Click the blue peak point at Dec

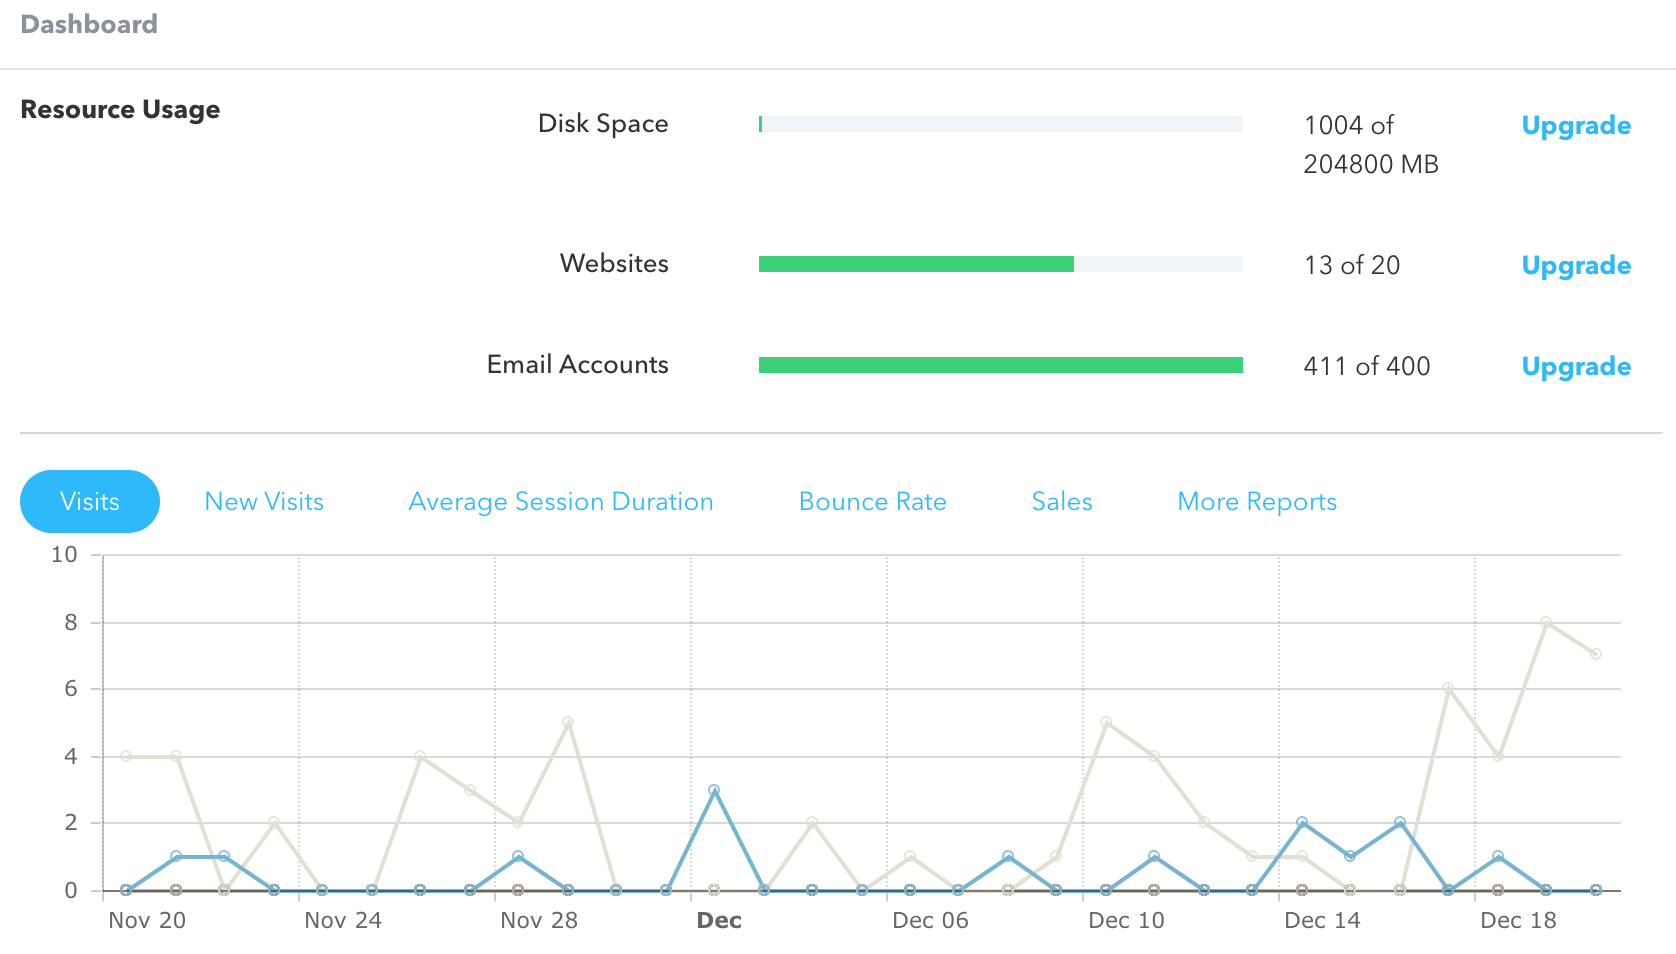(x=714, y=790)
